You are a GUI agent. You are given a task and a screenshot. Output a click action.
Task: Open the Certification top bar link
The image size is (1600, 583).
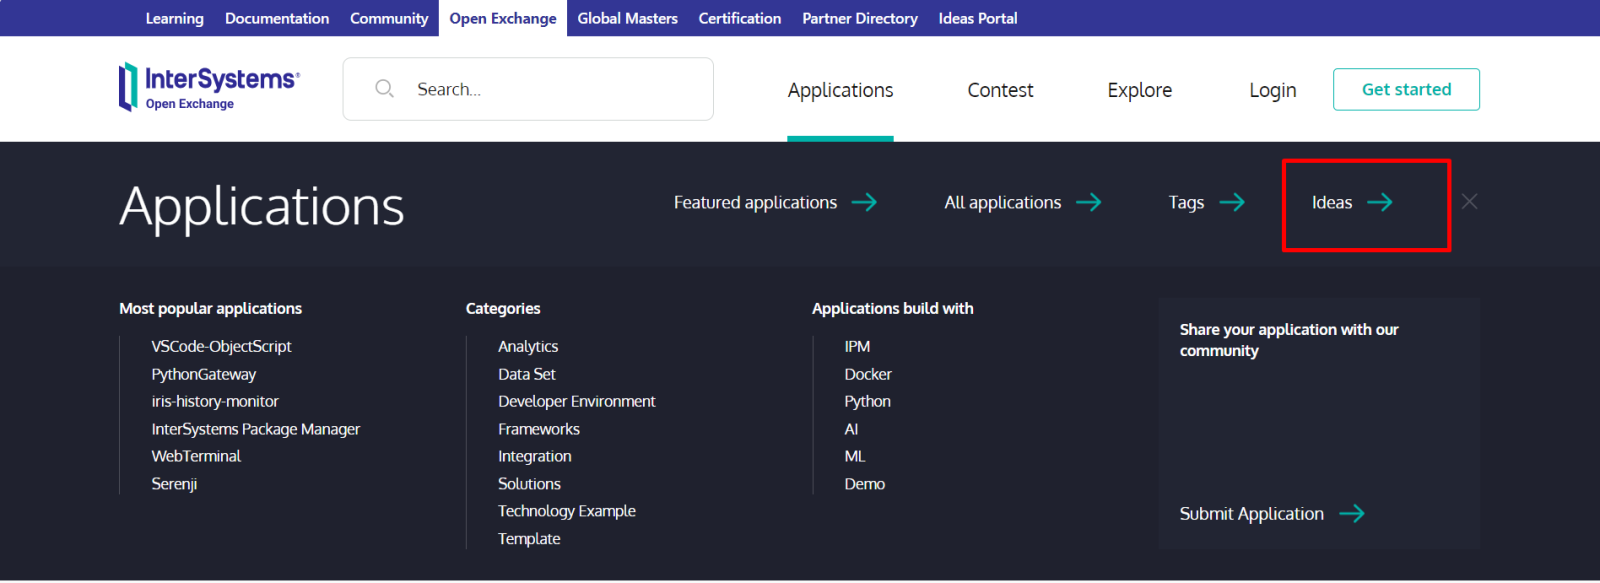(740, 18)
